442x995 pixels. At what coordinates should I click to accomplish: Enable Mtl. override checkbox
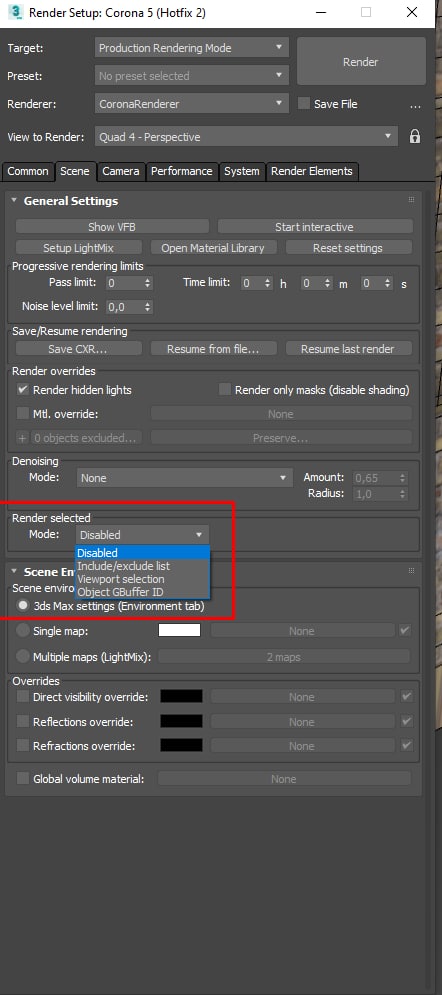click(22, 414)
